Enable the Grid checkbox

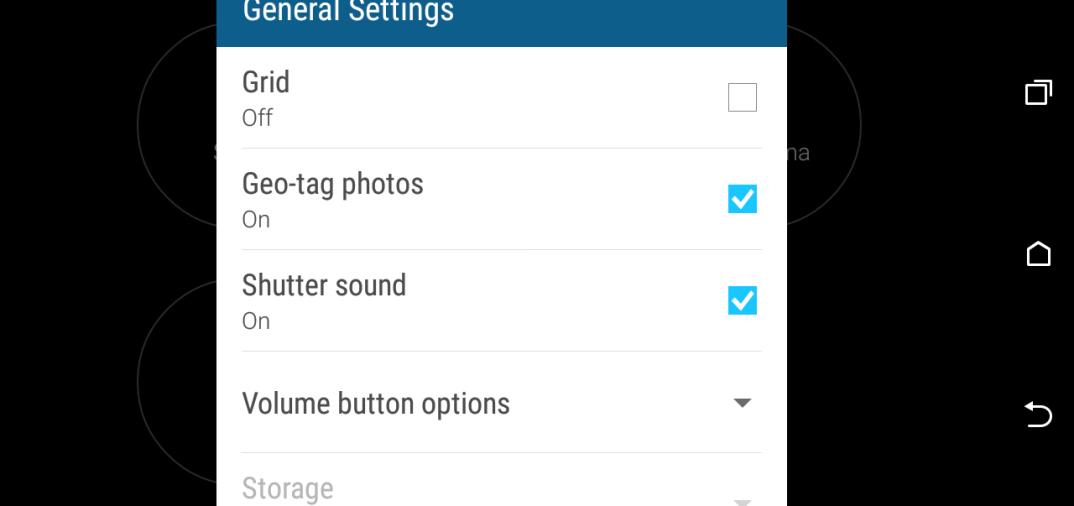click(x=742, y=97)
